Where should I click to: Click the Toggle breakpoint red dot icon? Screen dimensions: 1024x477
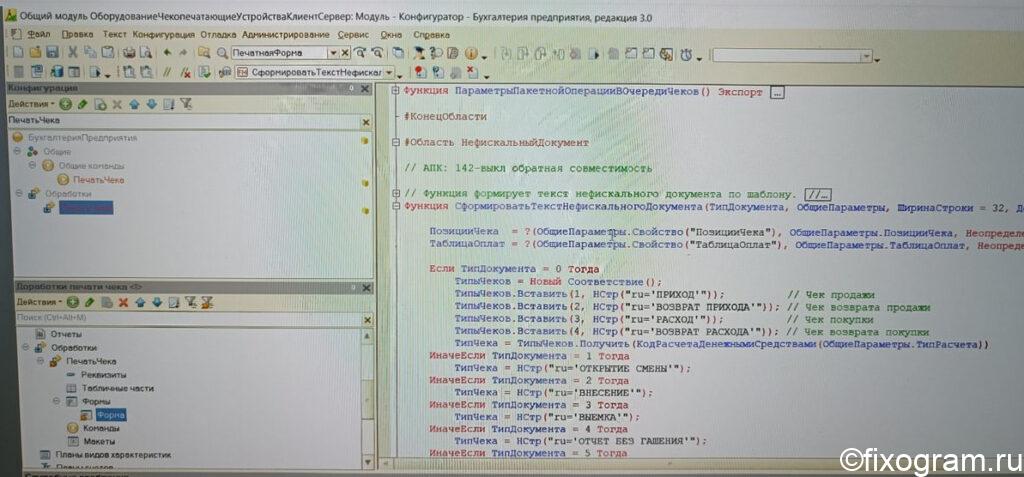(420, 73)
